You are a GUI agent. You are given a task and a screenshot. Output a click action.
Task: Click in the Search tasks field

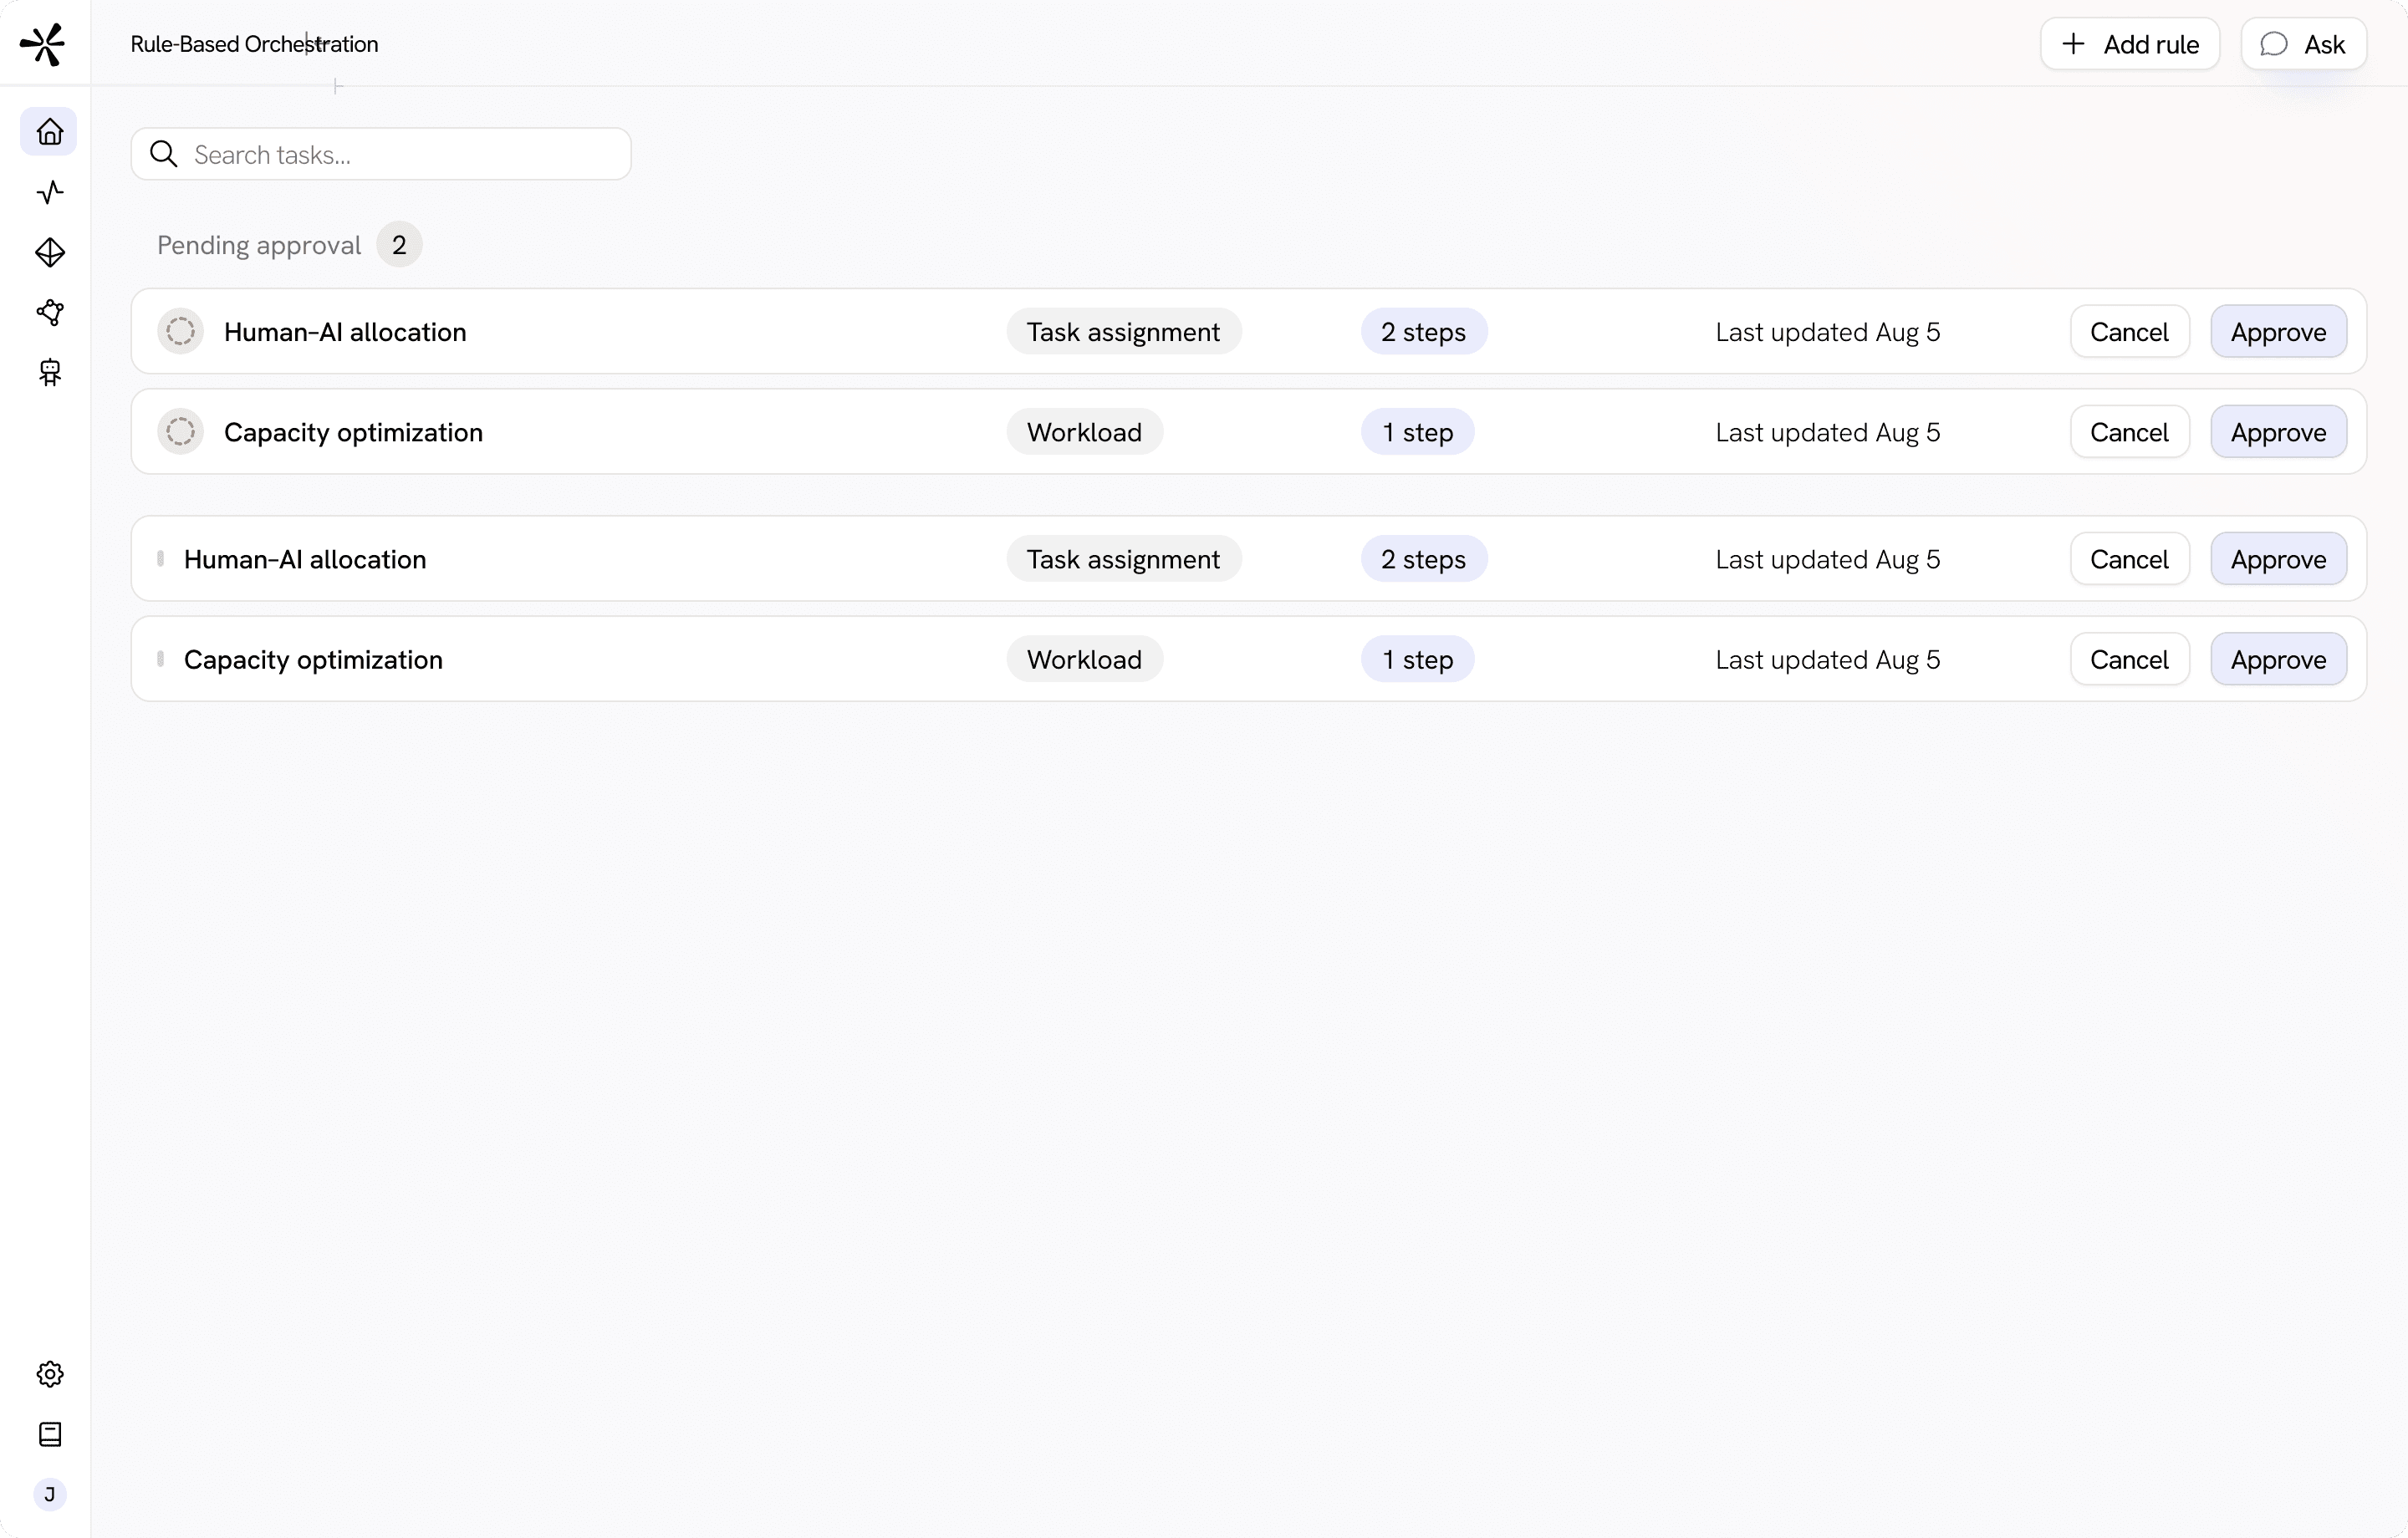[400, 155]
